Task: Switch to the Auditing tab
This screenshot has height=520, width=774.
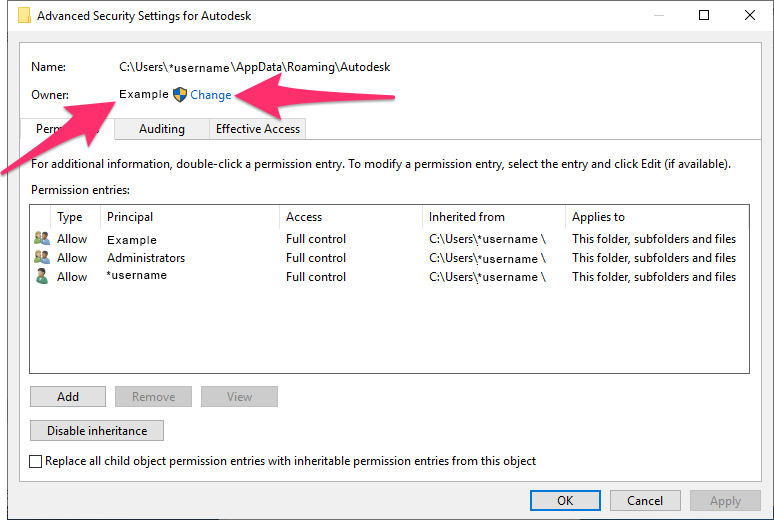Action: [161, 129]
